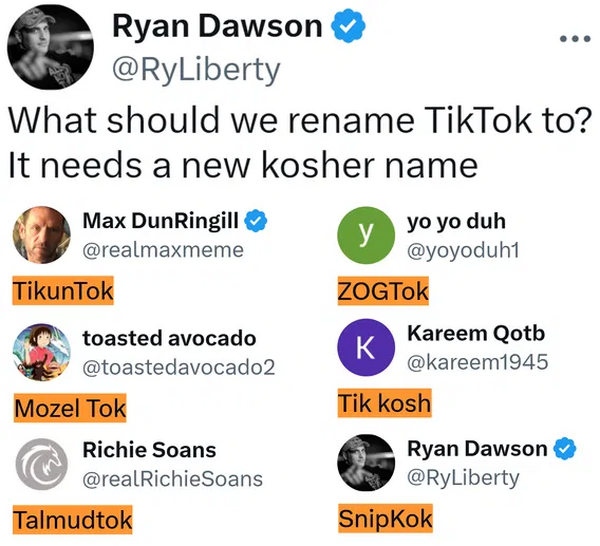
Task: Open the @RyLiberty handle under the header name
Action: coord(196,70)
